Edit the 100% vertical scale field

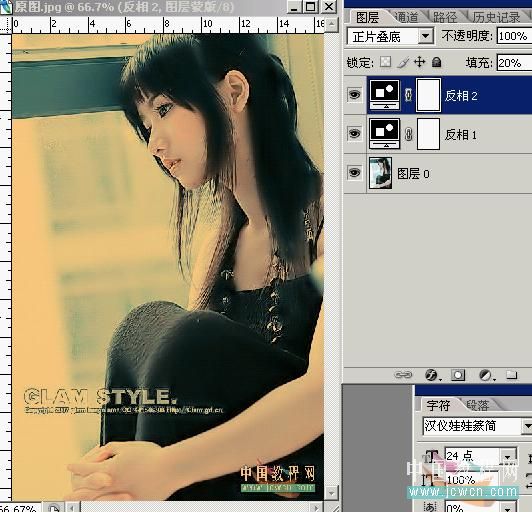(x=472, y=480)
